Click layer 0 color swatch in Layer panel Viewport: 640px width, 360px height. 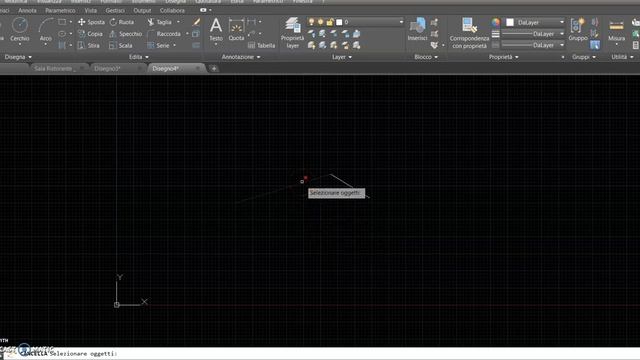click(x=339, y=22)
